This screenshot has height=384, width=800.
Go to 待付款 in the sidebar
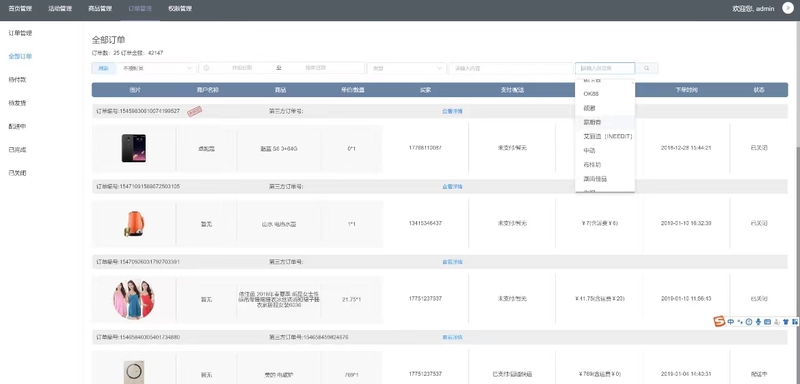17,80
